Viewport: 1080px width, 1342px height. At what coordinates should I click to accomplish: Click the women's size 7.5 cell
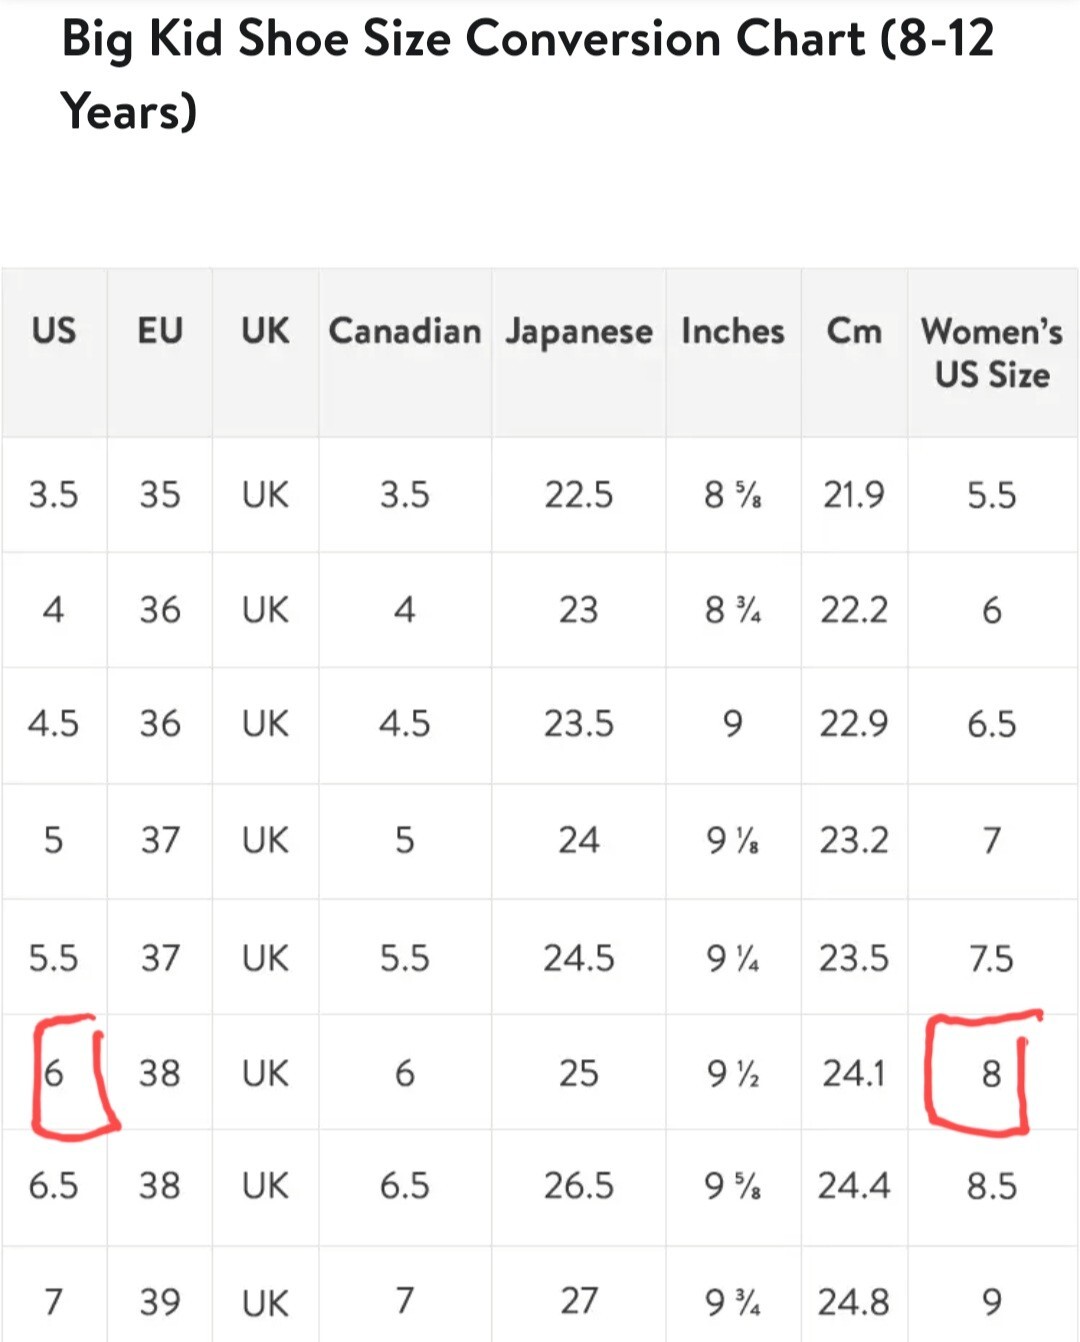[991, 958]
